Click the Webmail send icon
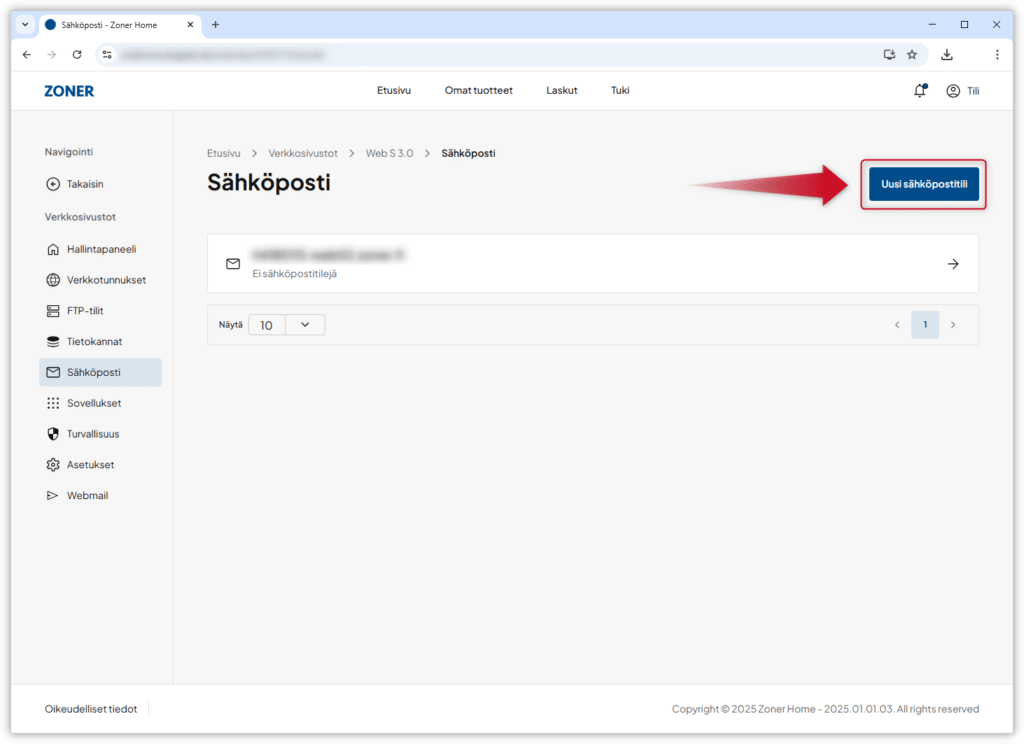Screen dimensions: 1024x744 [x=53, y=496]
